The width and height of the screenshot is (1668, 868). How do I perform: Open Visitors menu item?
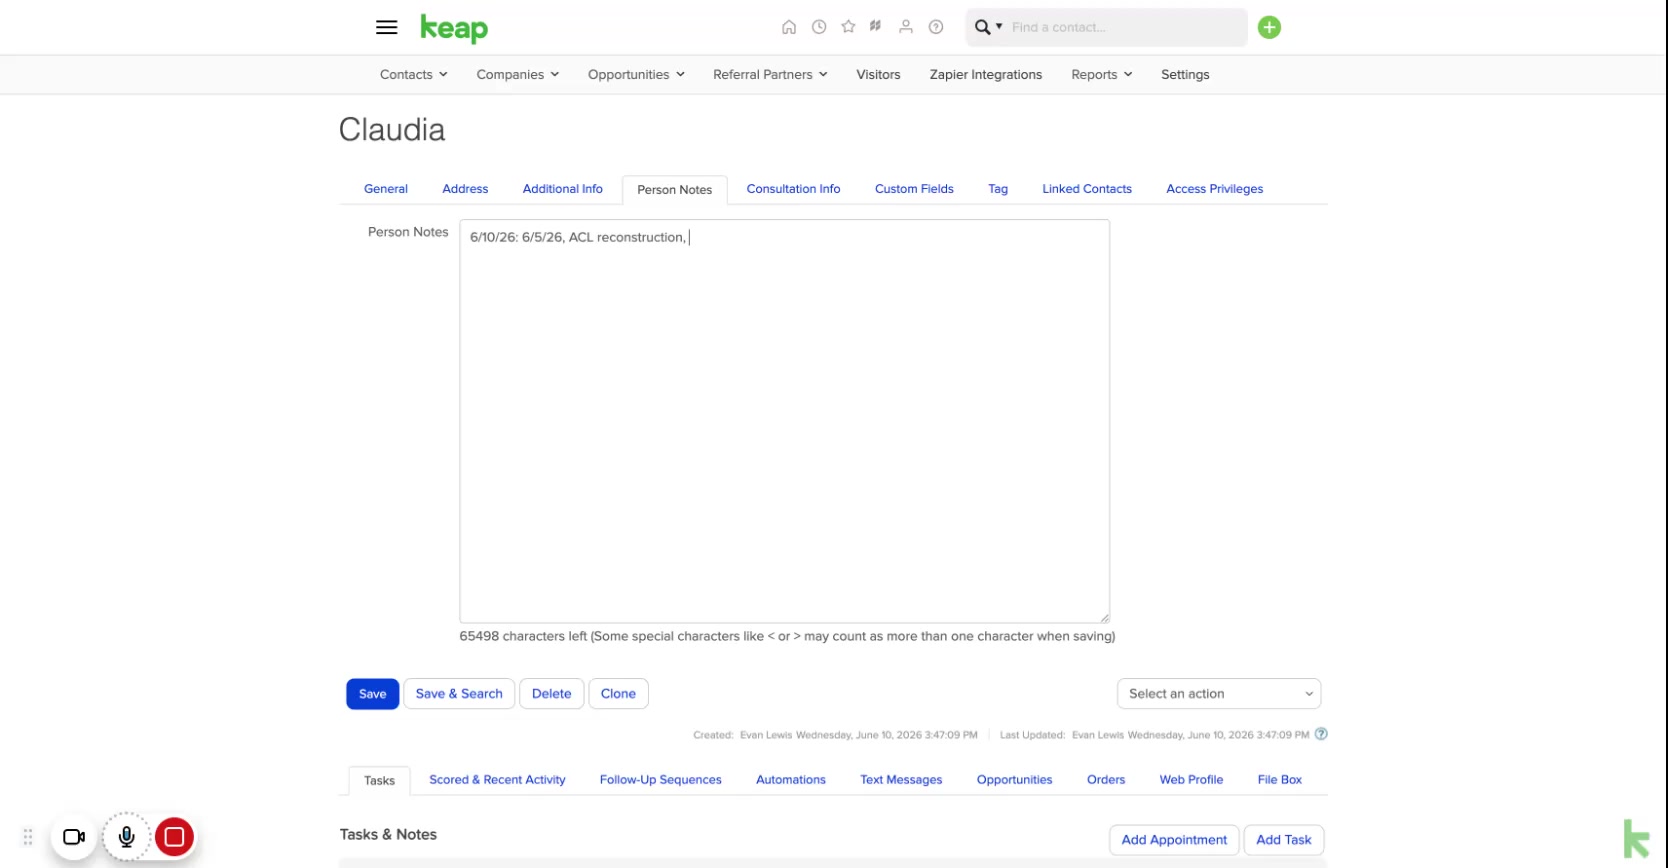(878, 75)
